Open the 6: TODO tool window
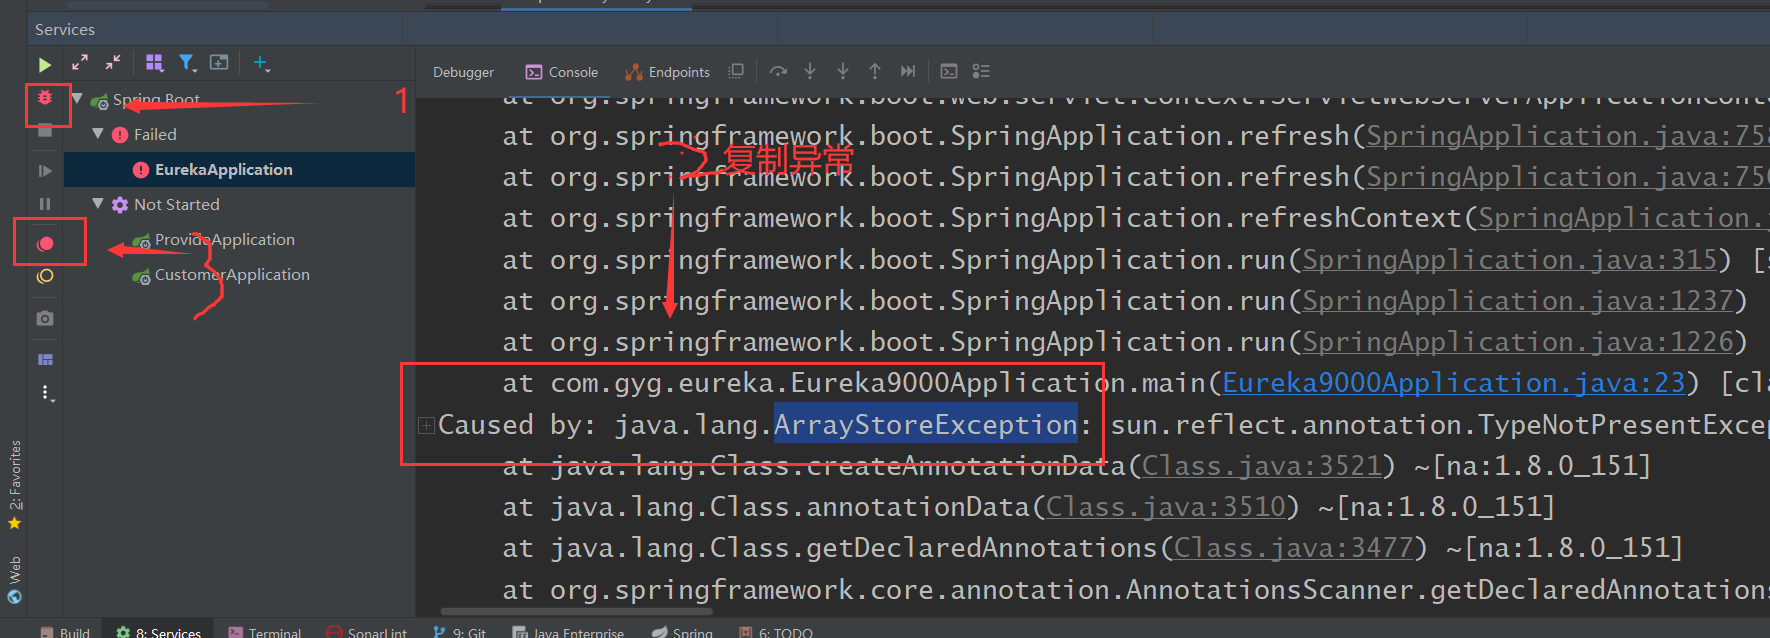Screen dimensions: 1770x638 pos(776,632)
